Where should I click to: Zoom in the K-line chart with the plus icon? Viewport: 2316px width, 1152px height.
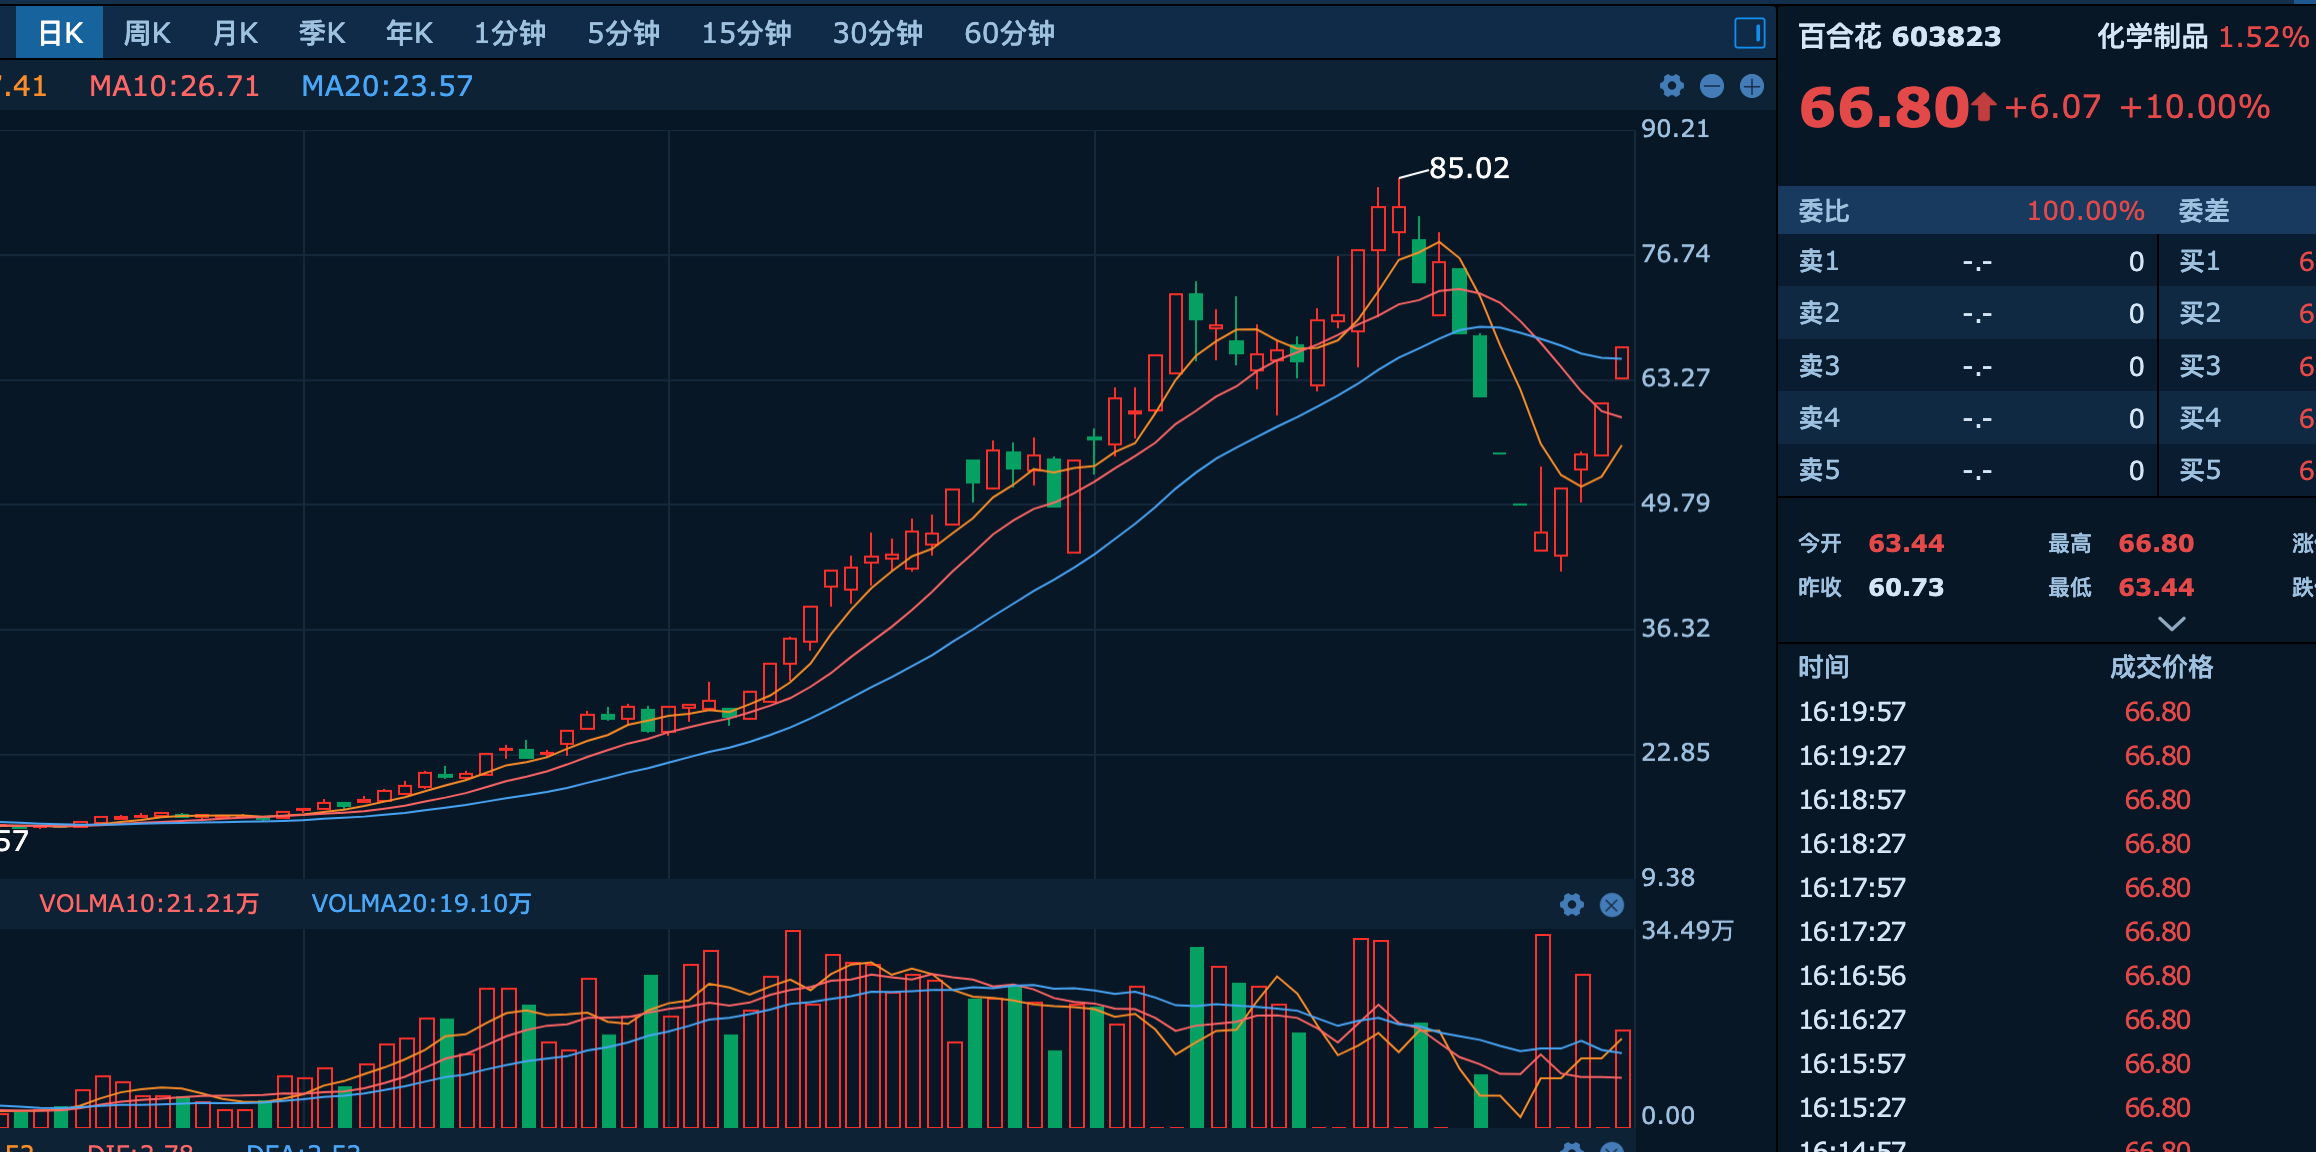coord(1752,86)
